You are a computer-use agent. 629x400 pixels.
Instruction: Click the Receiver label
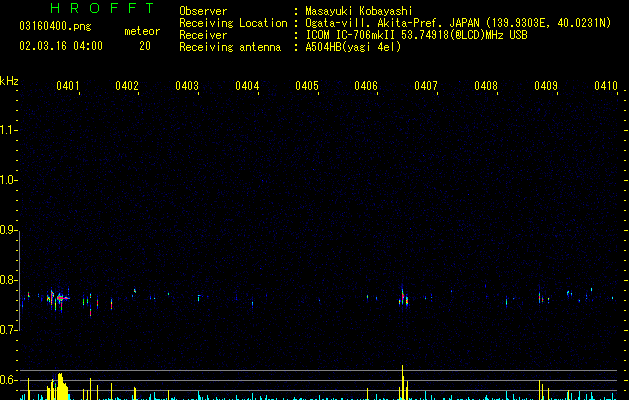coord(203,35)
